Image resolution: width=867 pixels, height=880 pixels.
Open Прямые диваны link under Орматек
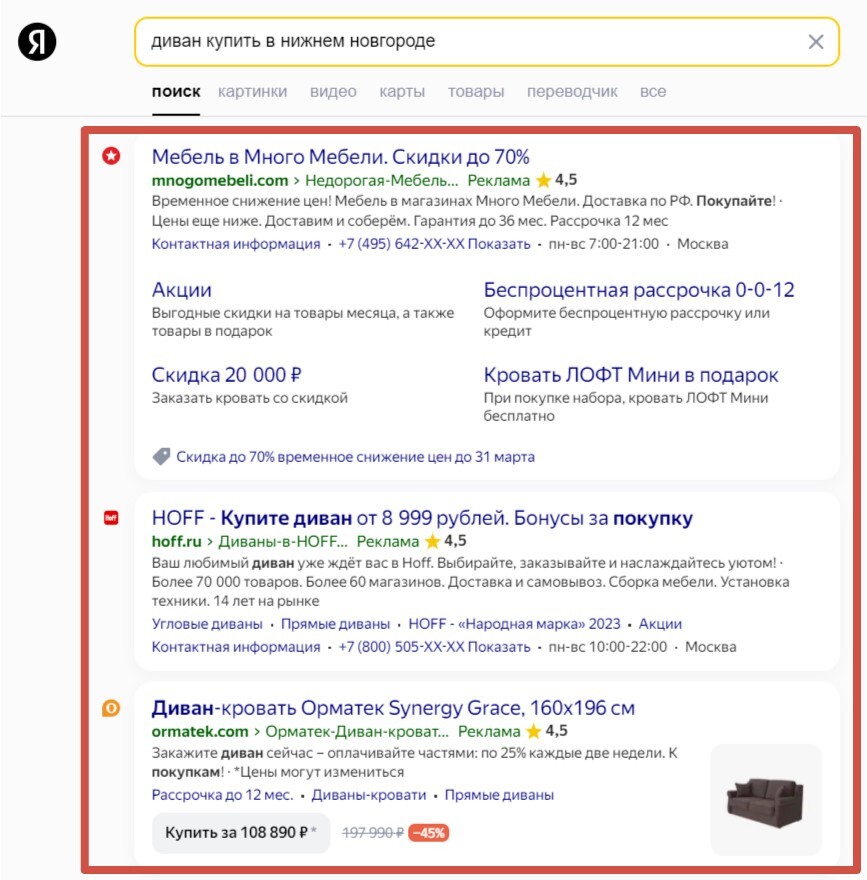(x=499, y=795)
